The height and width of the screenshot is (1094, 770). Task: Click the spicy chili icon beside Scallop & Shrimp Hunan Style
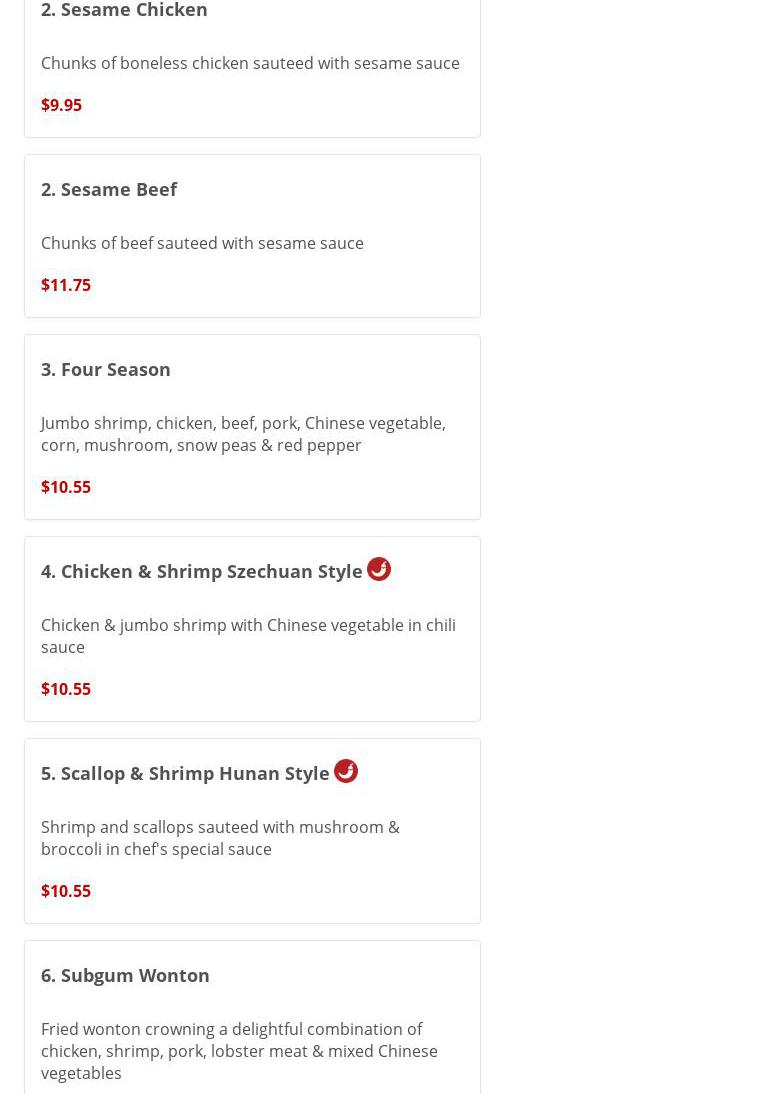[x=346, y=771]
